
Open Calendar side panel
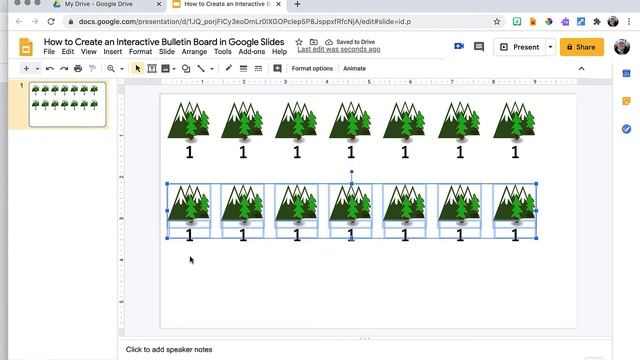pyautogui.click(x=626, y=73)
